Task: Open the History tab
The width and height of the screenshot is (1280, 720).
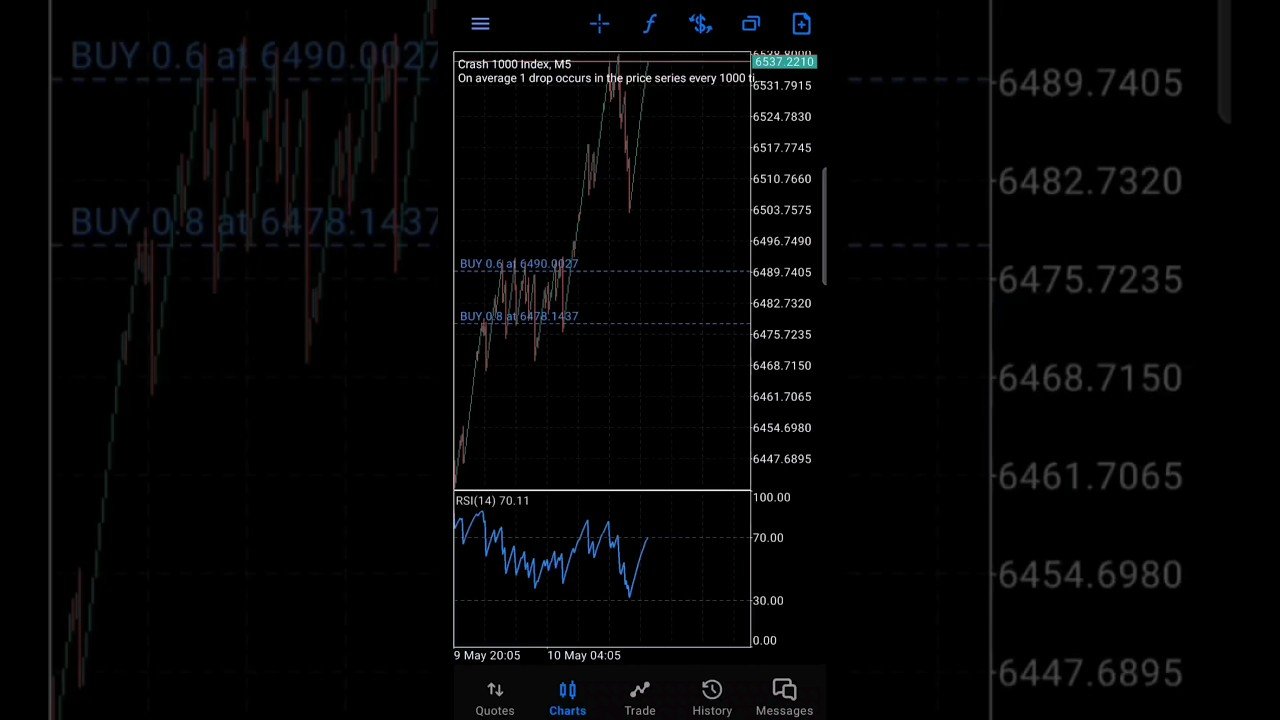Action: 712,698
